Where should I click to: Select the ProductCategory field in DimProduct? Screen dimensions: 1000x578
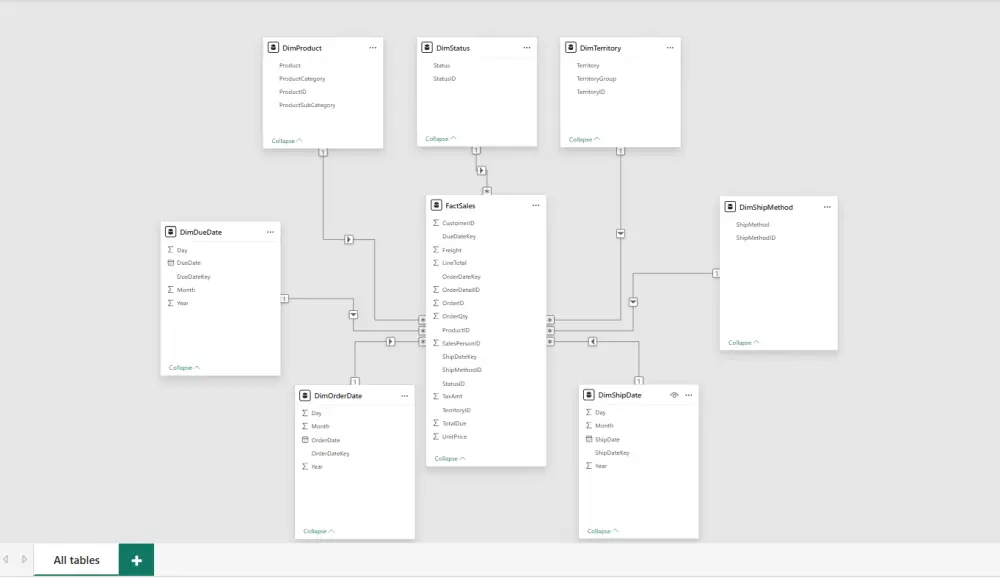(x=302, y=78)
